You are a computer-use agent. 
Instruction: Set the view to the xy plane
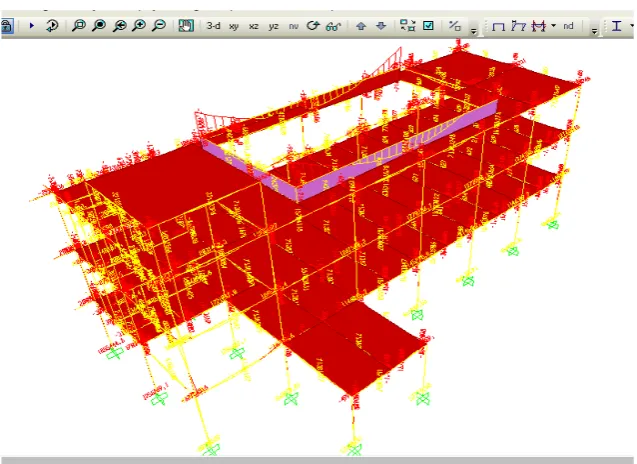pyautogui.click(x=234, y=26)
